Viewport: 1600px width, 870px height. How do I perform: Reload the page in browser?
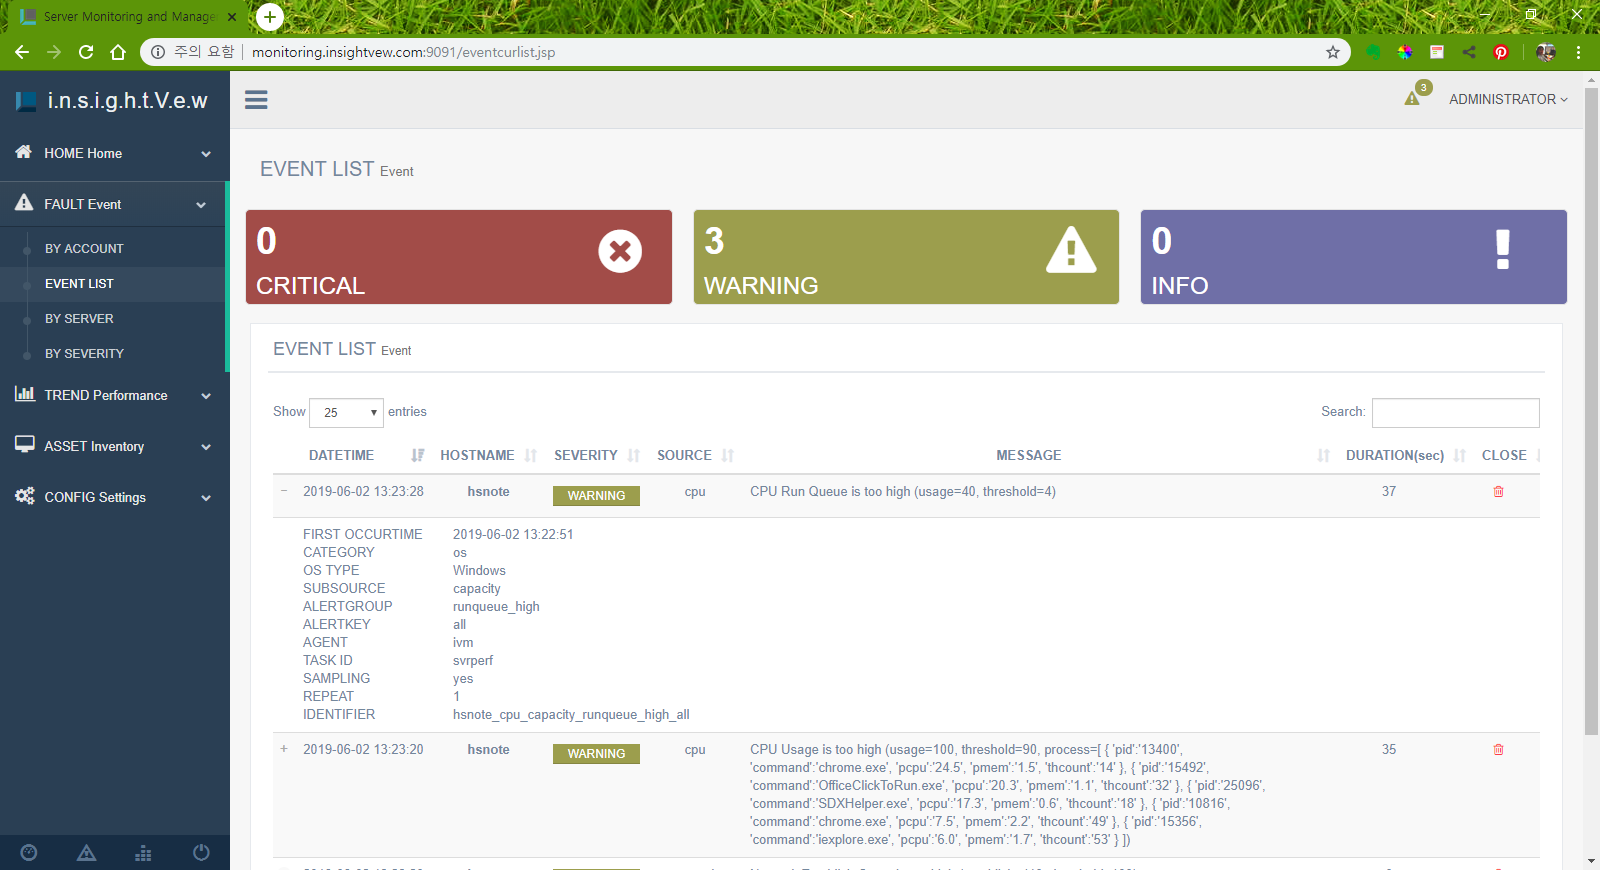[x=86, y=52]
